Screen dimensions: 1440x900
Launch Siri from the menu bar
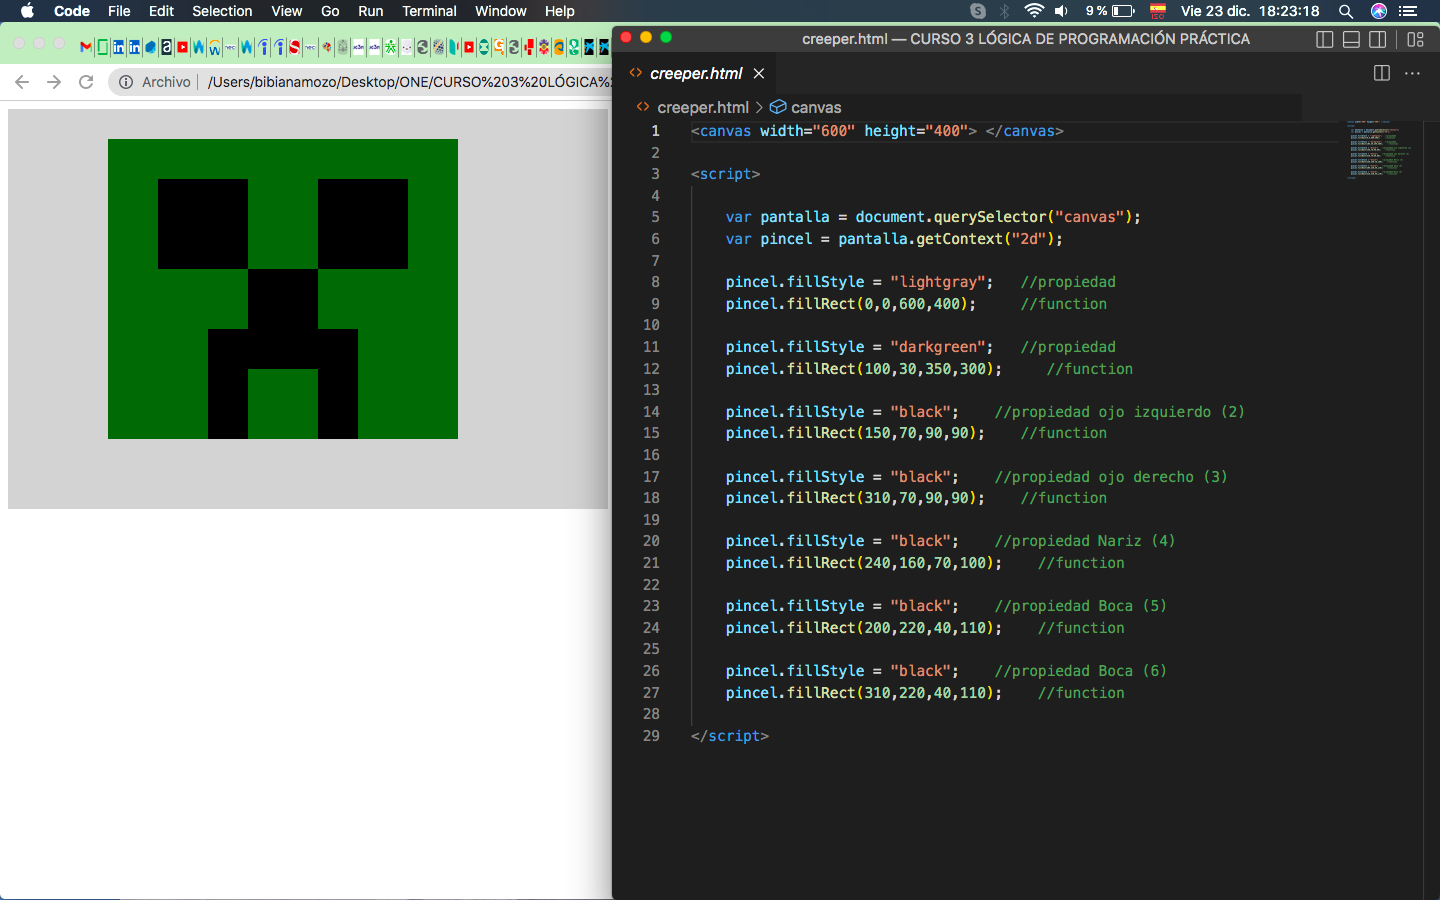click(1379, 11)
